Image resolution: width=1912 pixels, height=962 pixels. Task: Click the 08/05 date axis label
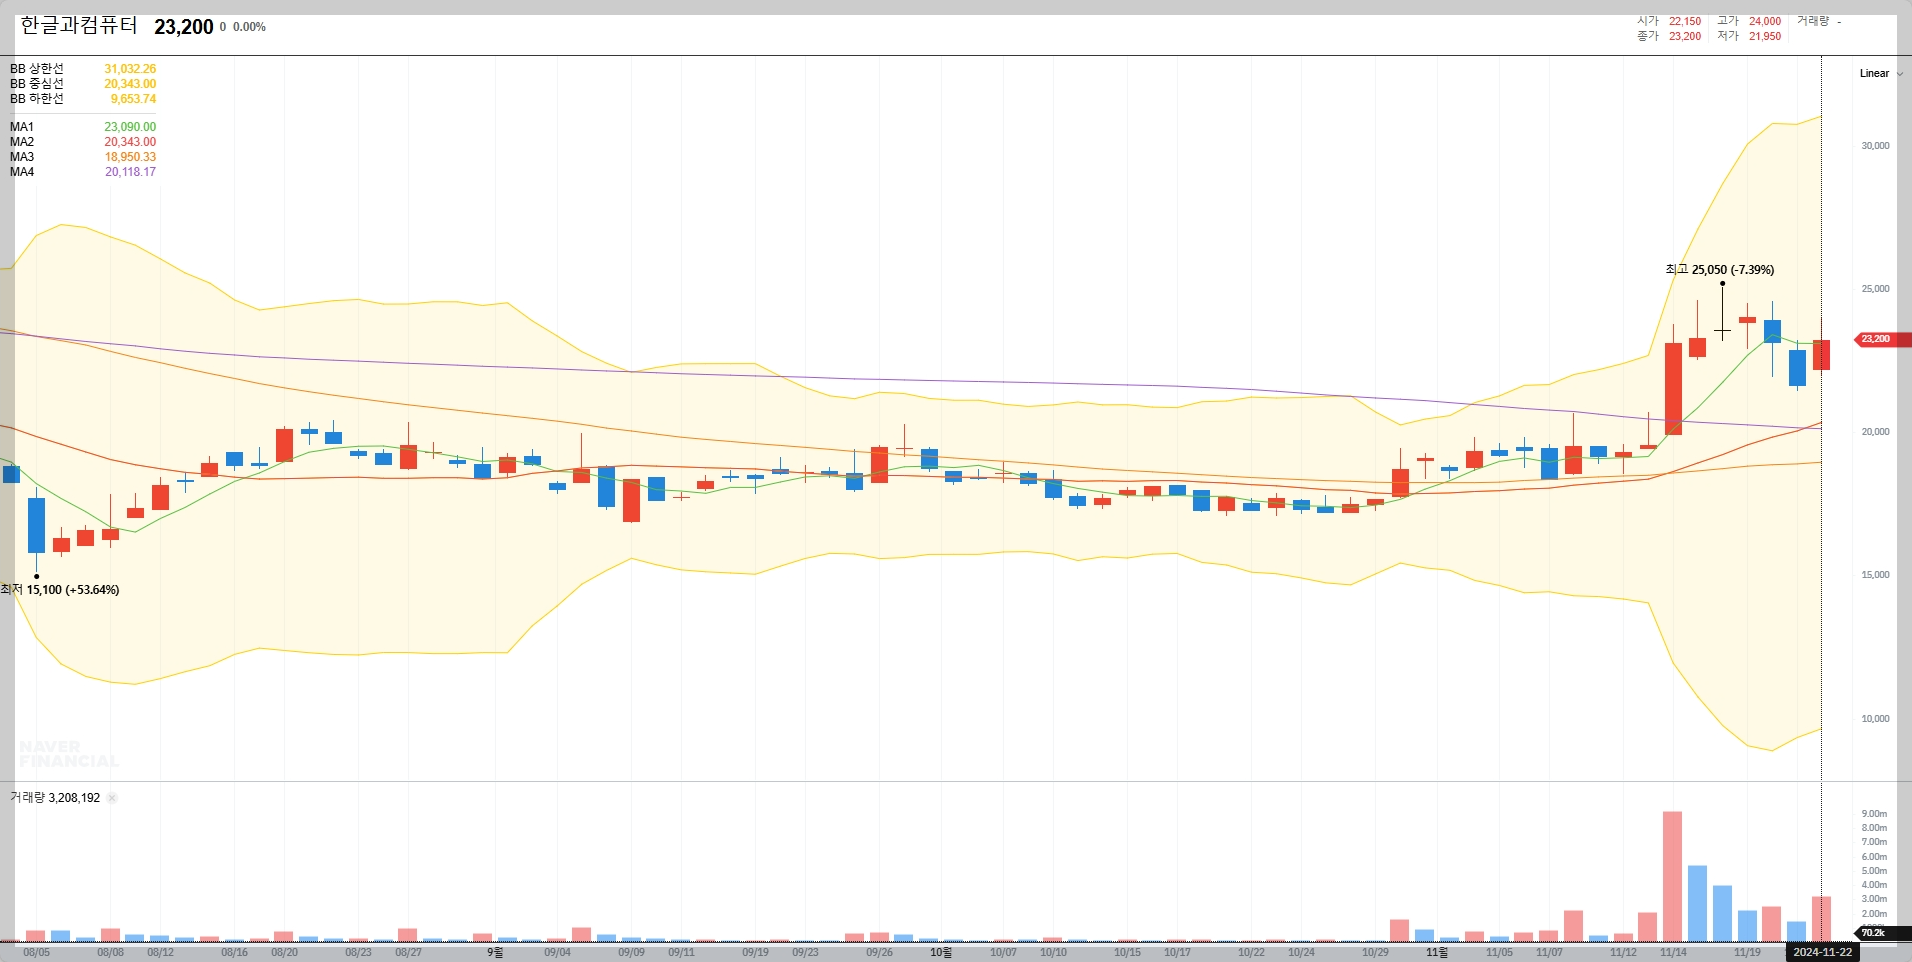pos(36,953)
